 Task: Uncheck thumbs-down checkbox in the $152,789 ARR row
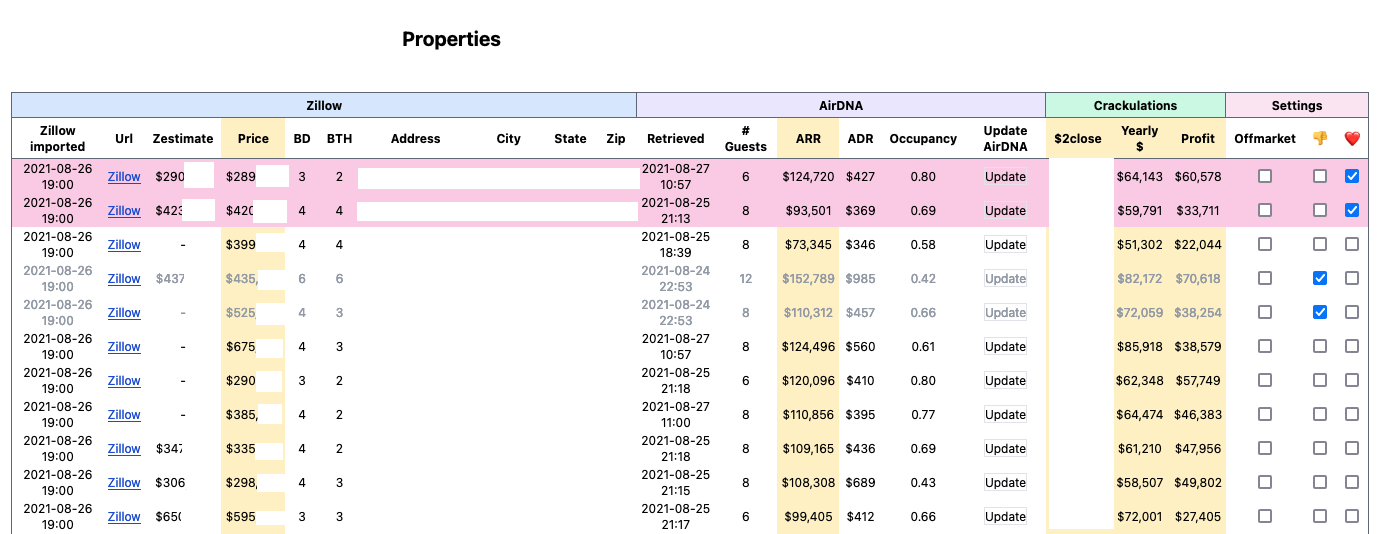coord(1320,278)
